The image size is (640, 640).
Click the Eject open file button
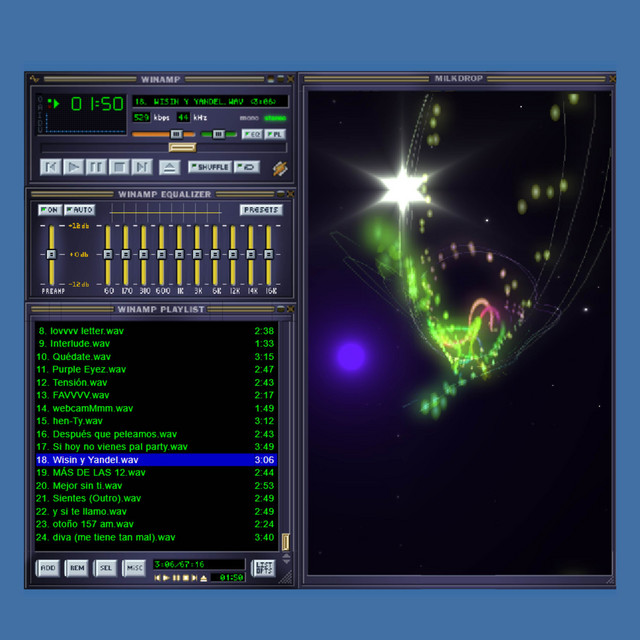click(x=170, y=167)
